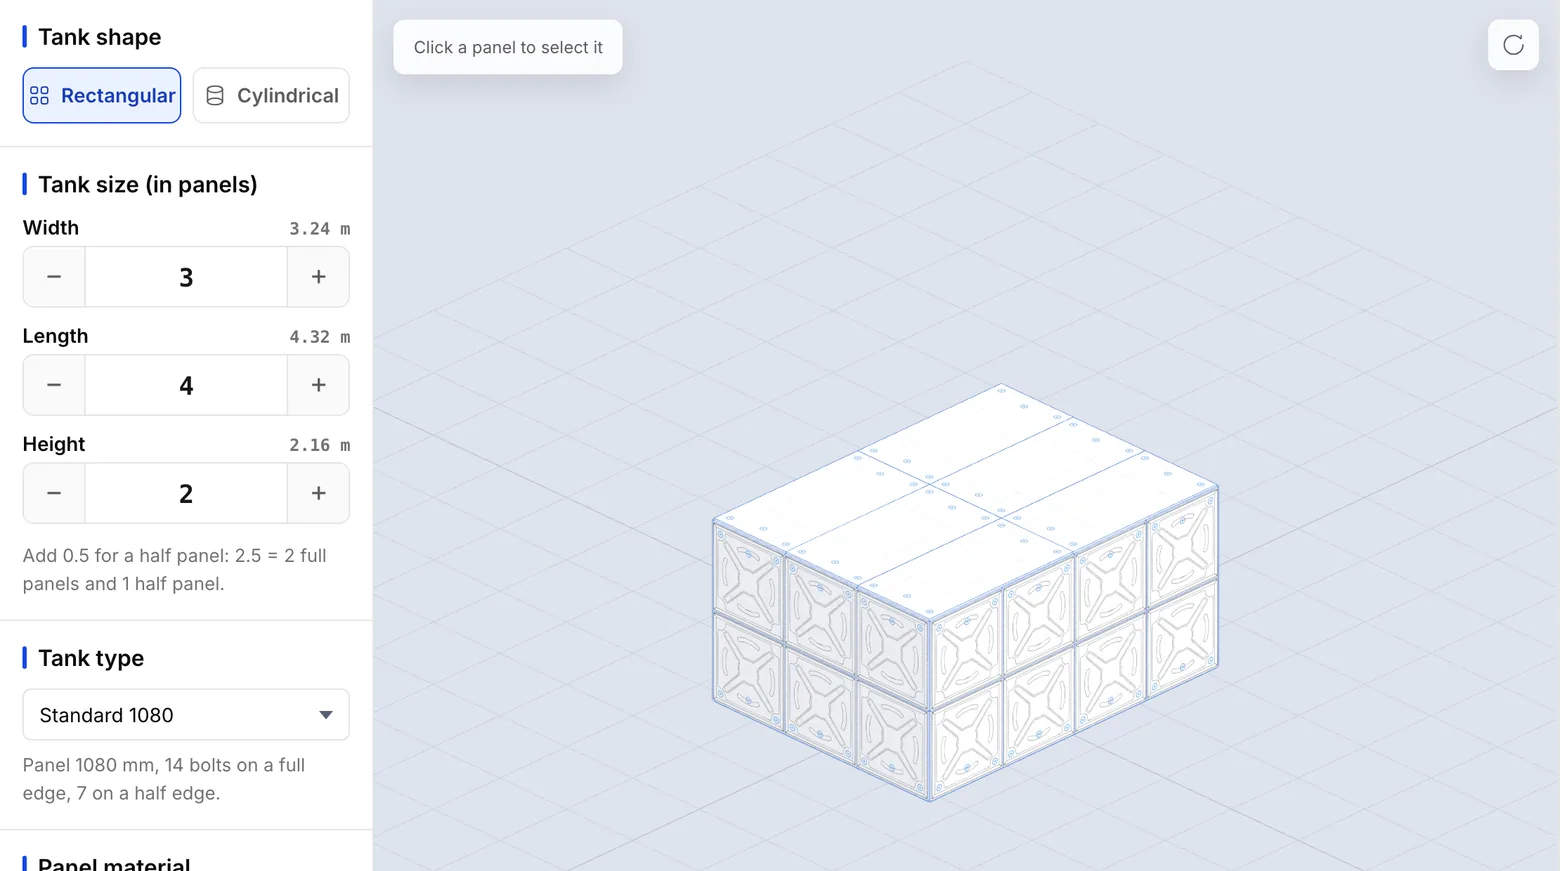Screen dimensions: 1560x871
Task: Click the Height measurement '2.16 m'
Action: click(319, 445)
